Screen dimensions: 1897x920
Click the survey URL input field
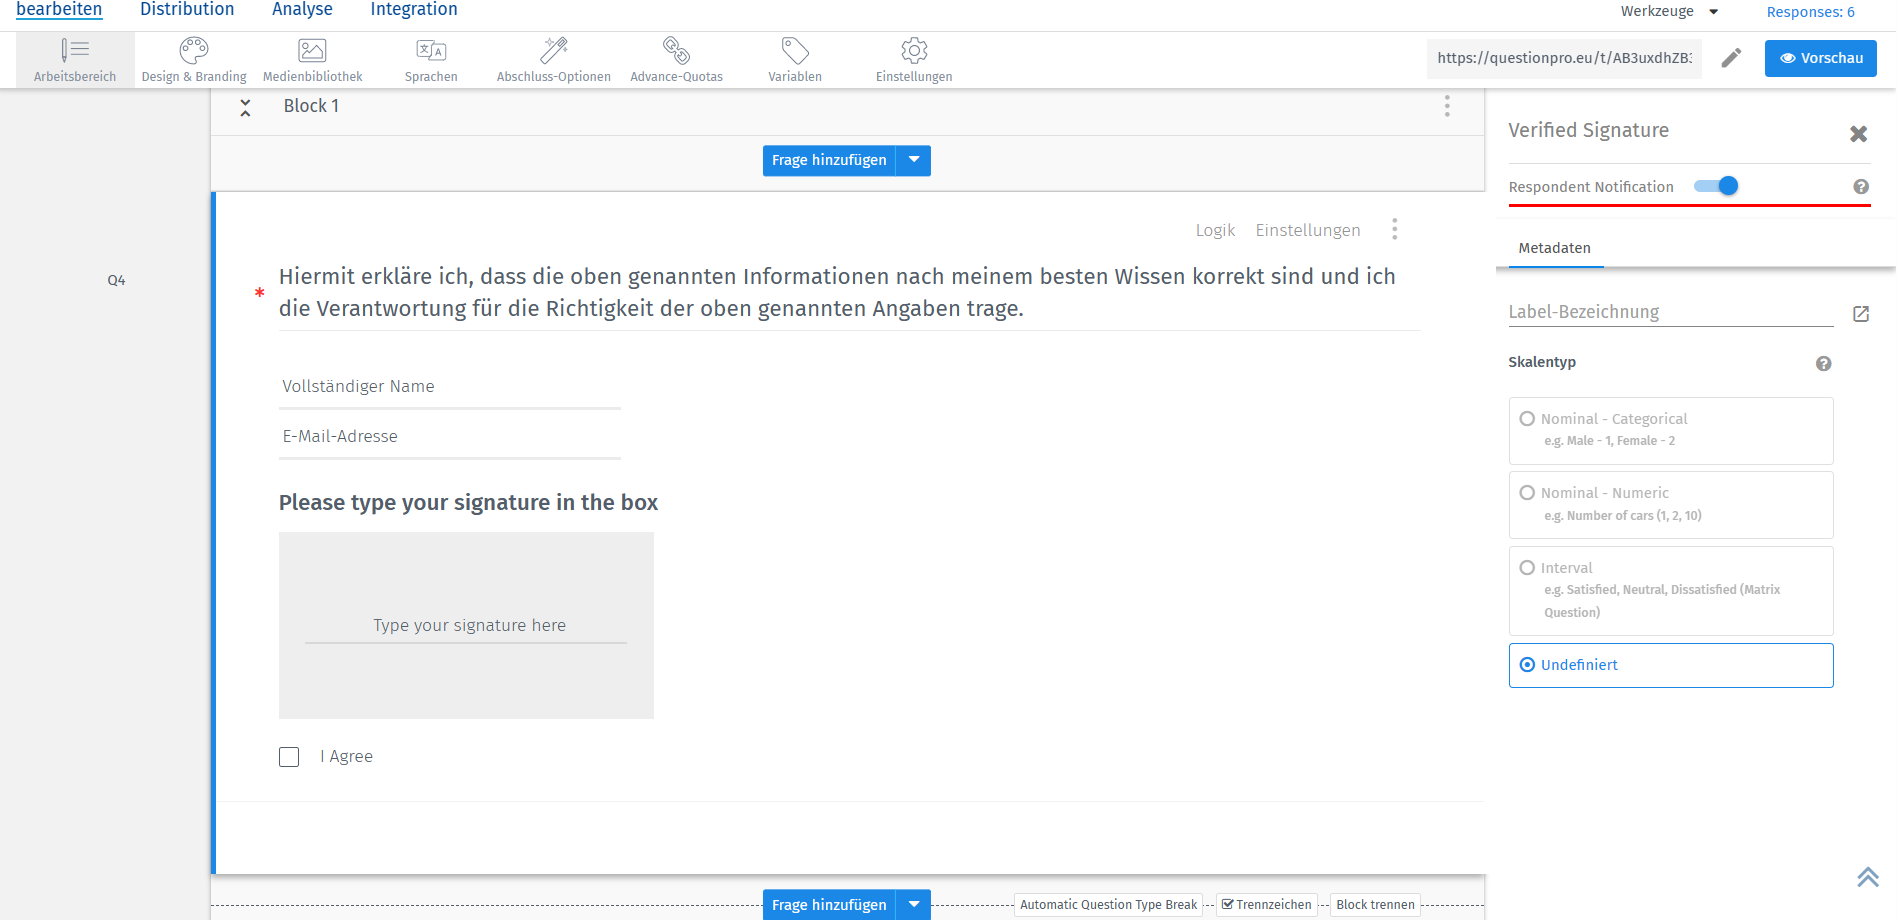(x=1564, y=59)
